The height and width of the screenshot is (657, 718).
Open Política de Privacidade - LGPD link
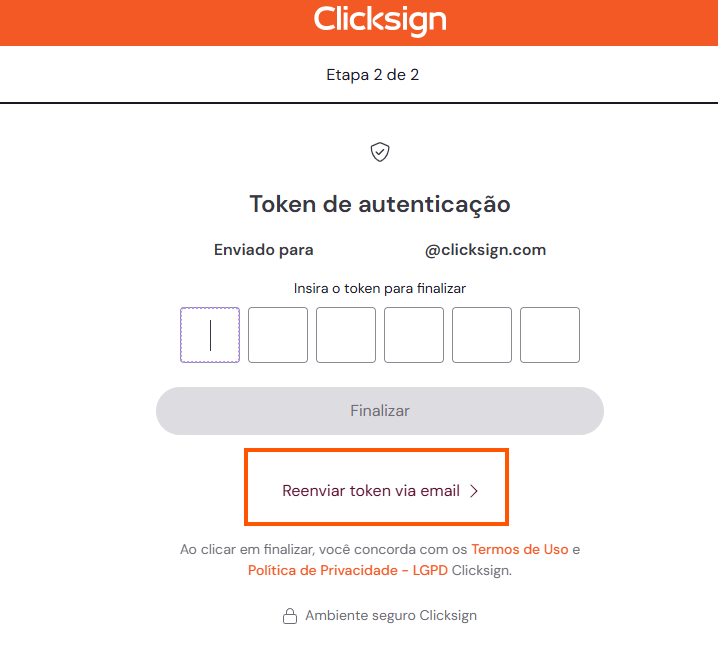coord(348,570)
